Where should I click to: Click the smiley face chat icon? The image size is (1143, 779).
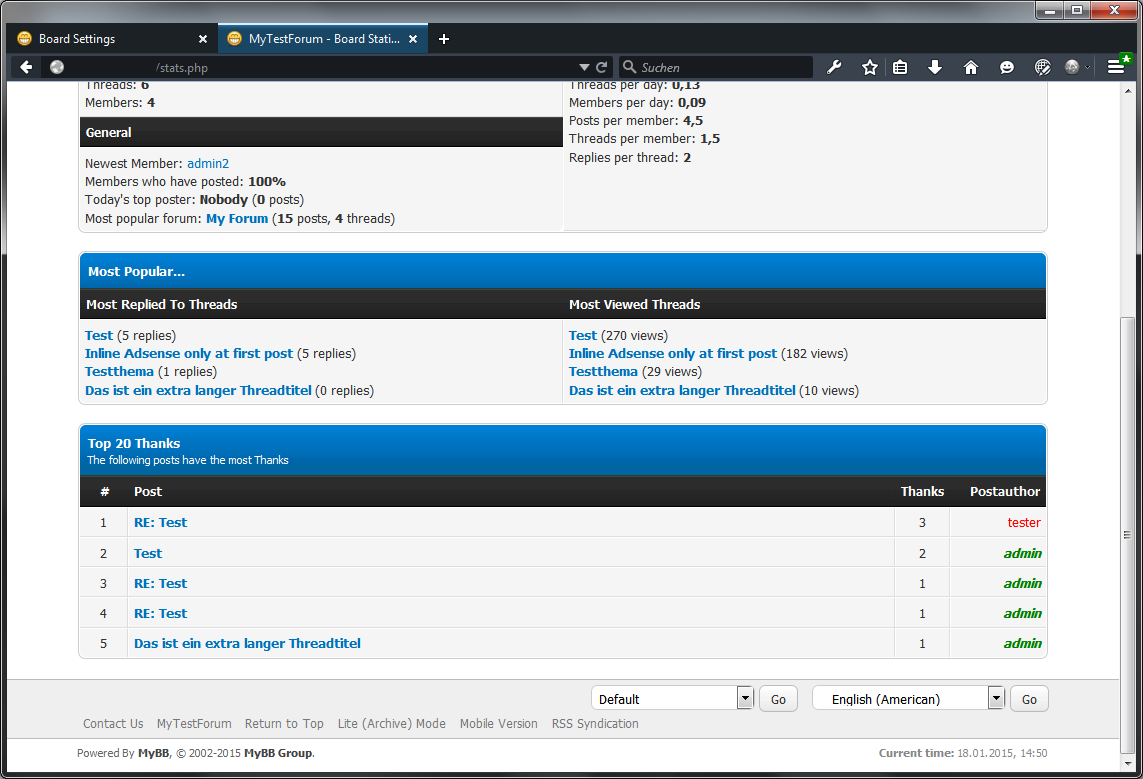pyautogui.click(x=1006, y=67)
